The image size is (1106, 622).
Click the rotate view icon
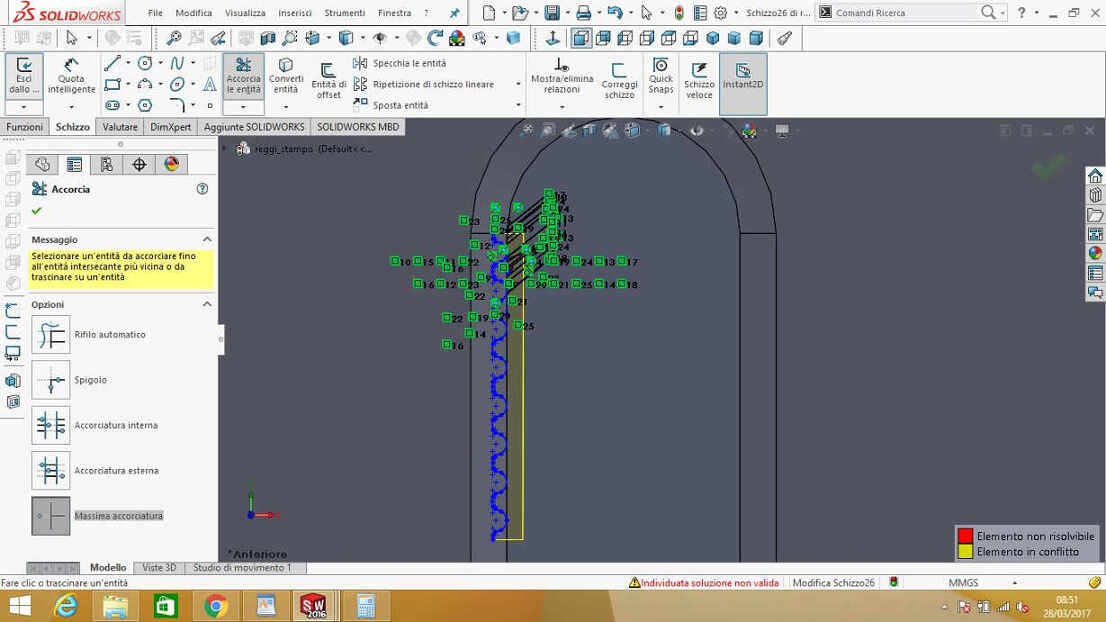(435, 38)
